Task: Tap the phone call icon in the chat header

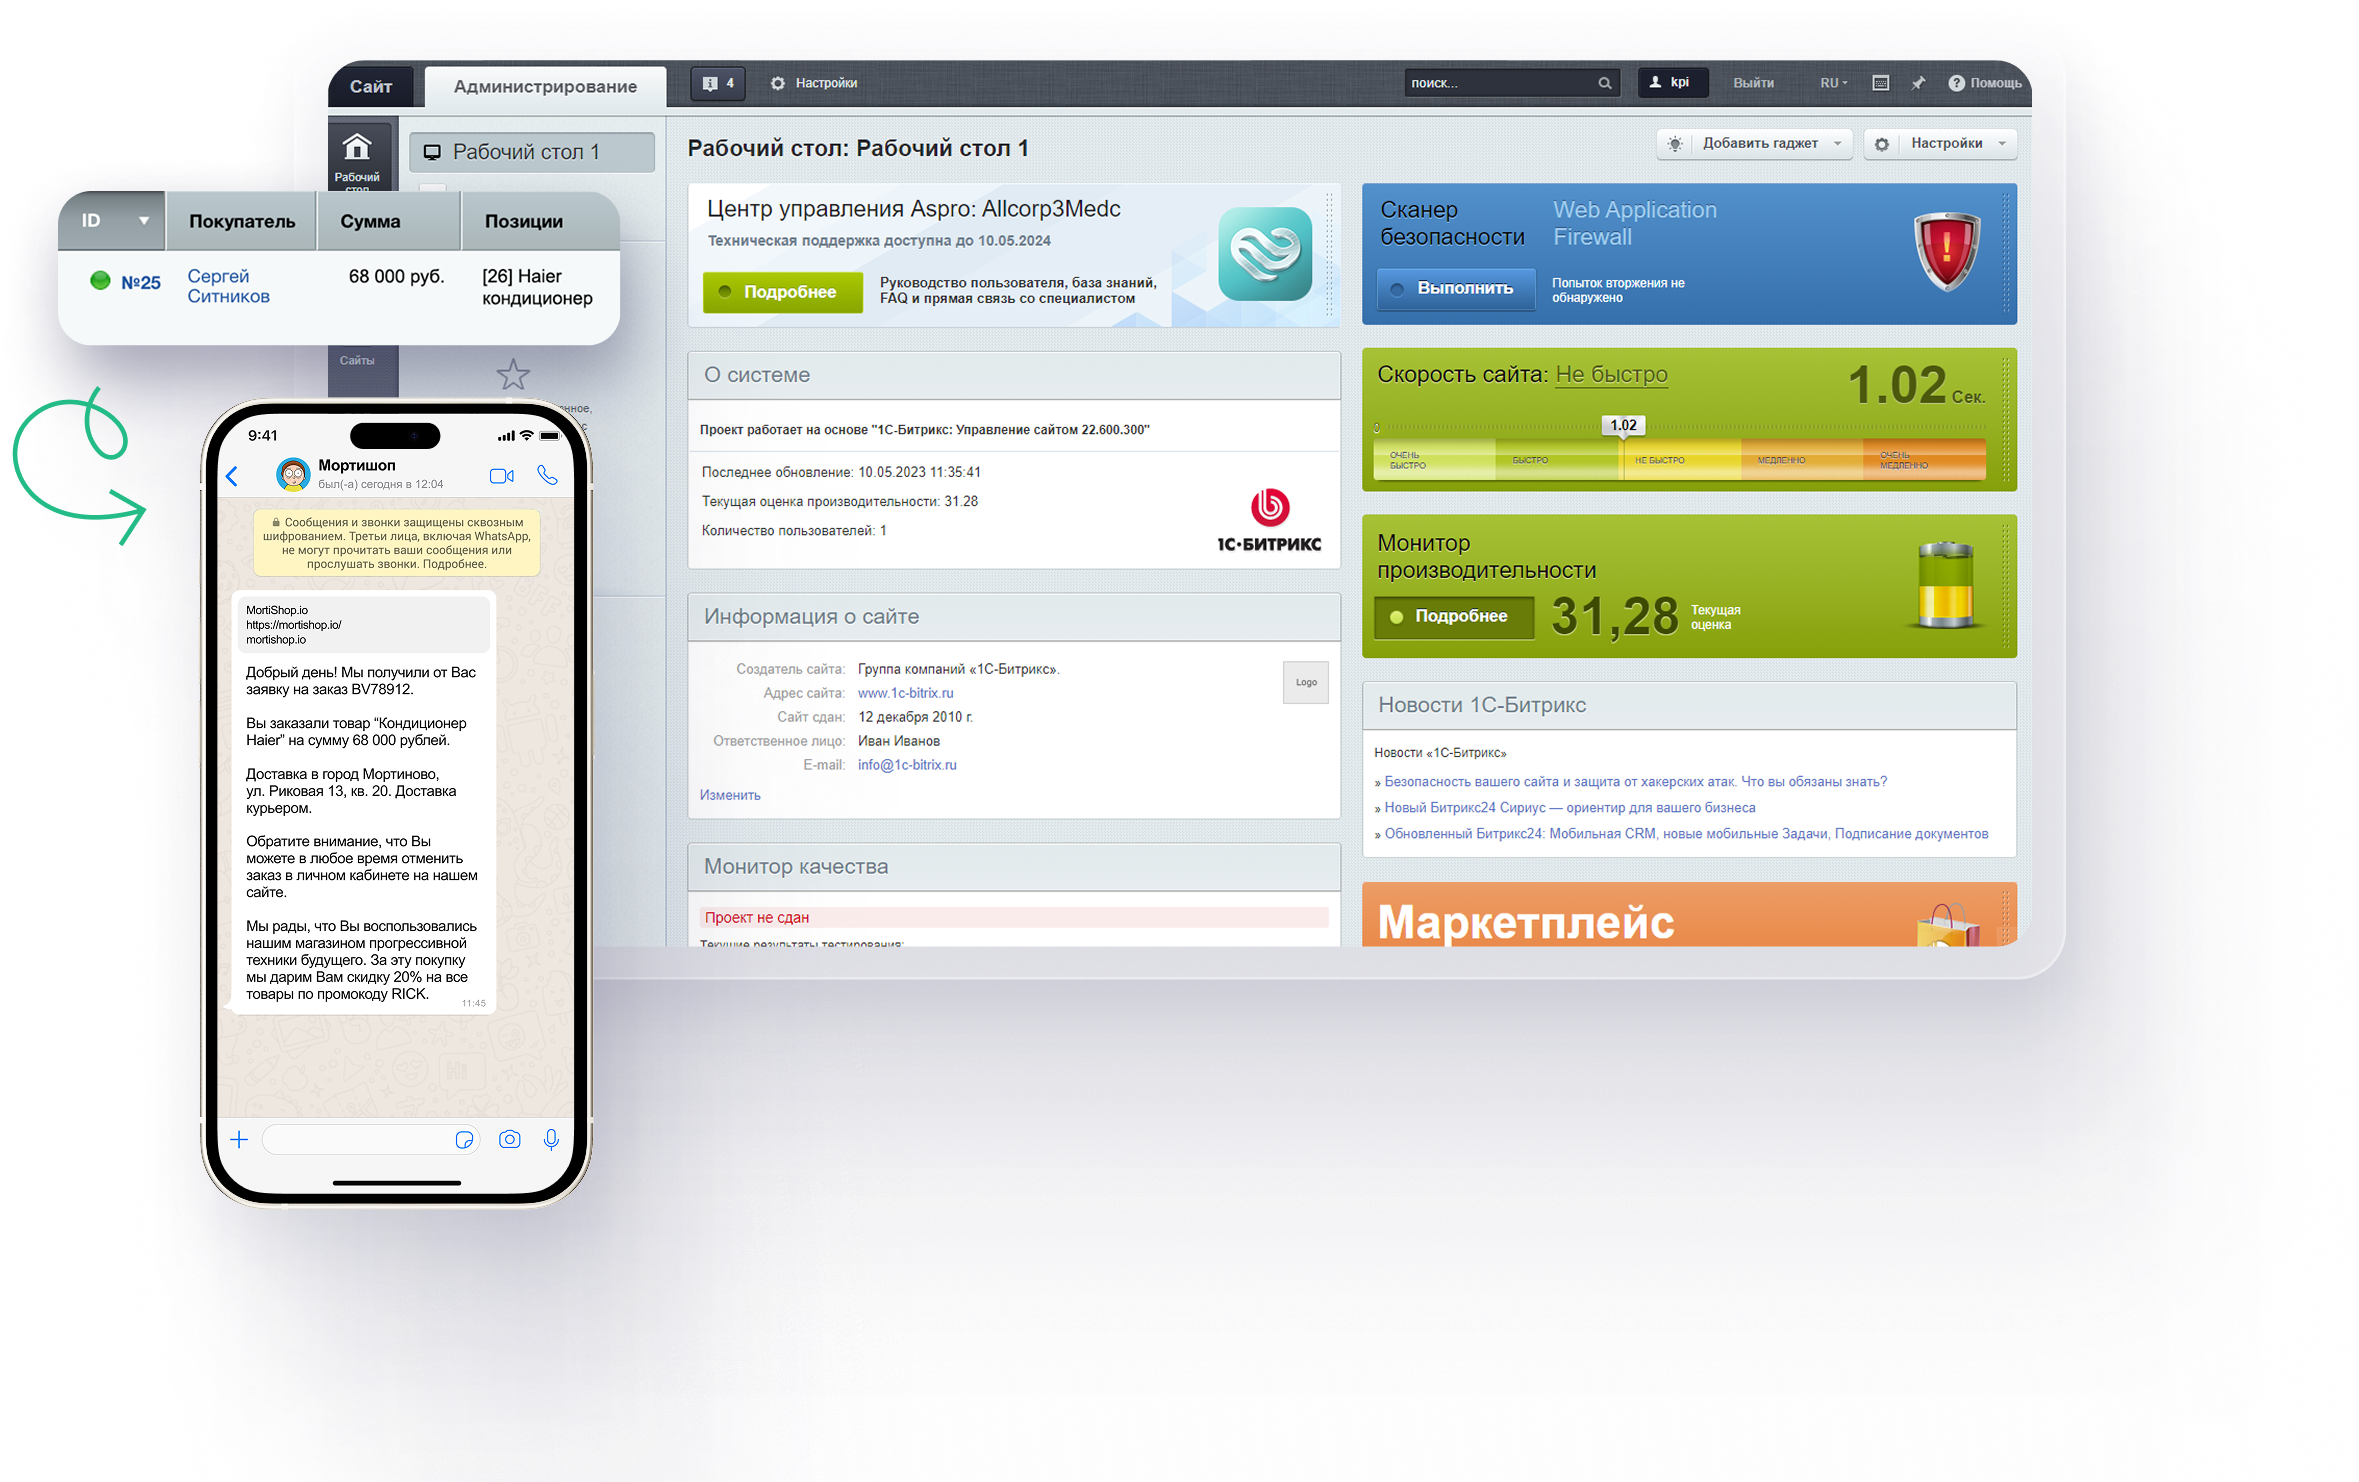Action: tap(547, 475)
